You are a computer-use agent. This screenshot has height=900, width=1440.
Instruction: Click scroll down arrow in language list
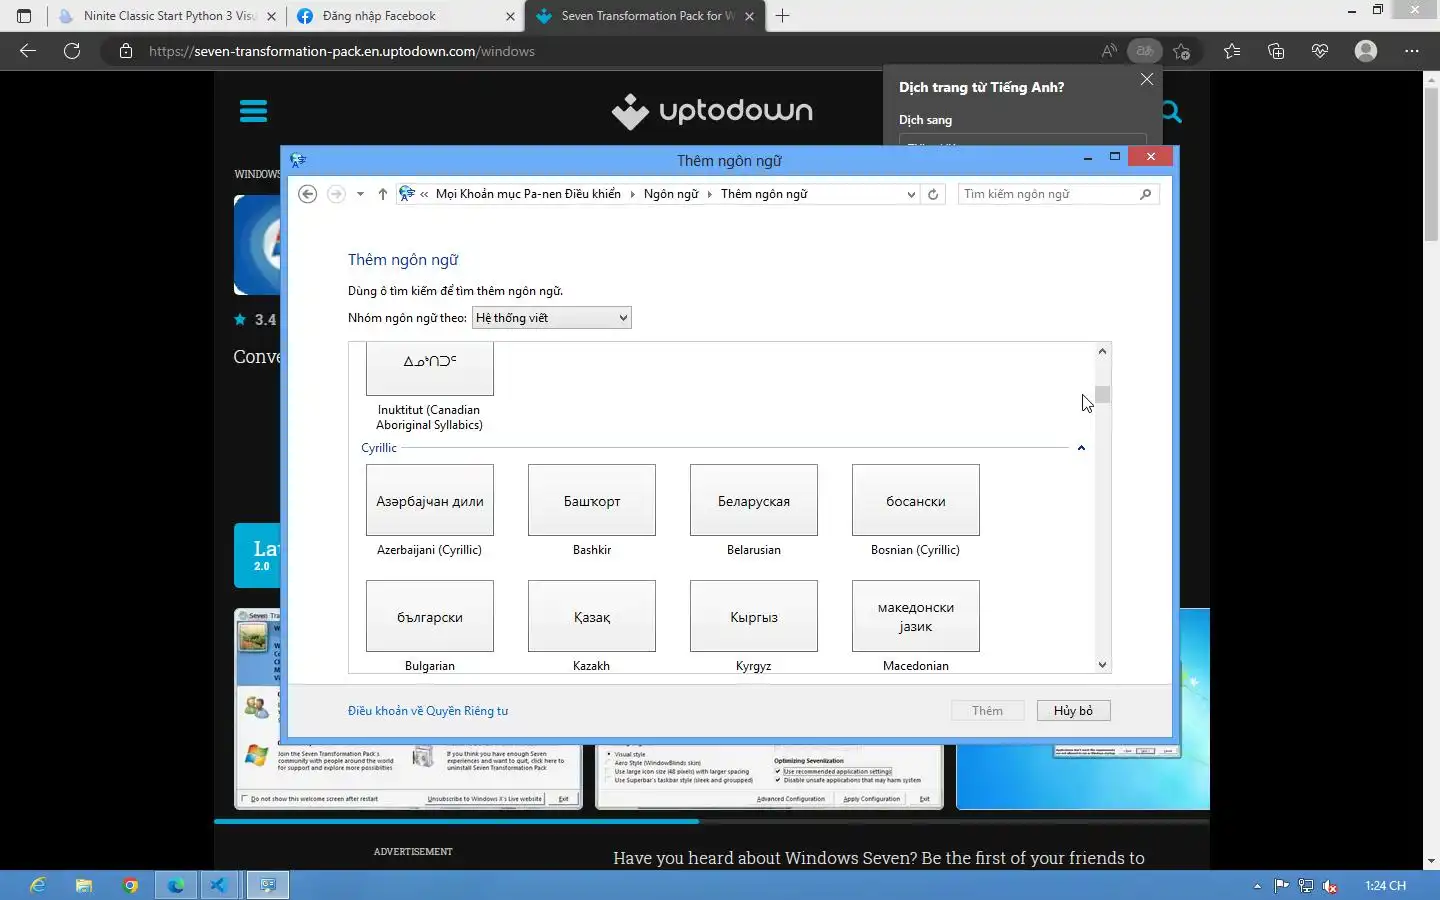pos(1102,665)
